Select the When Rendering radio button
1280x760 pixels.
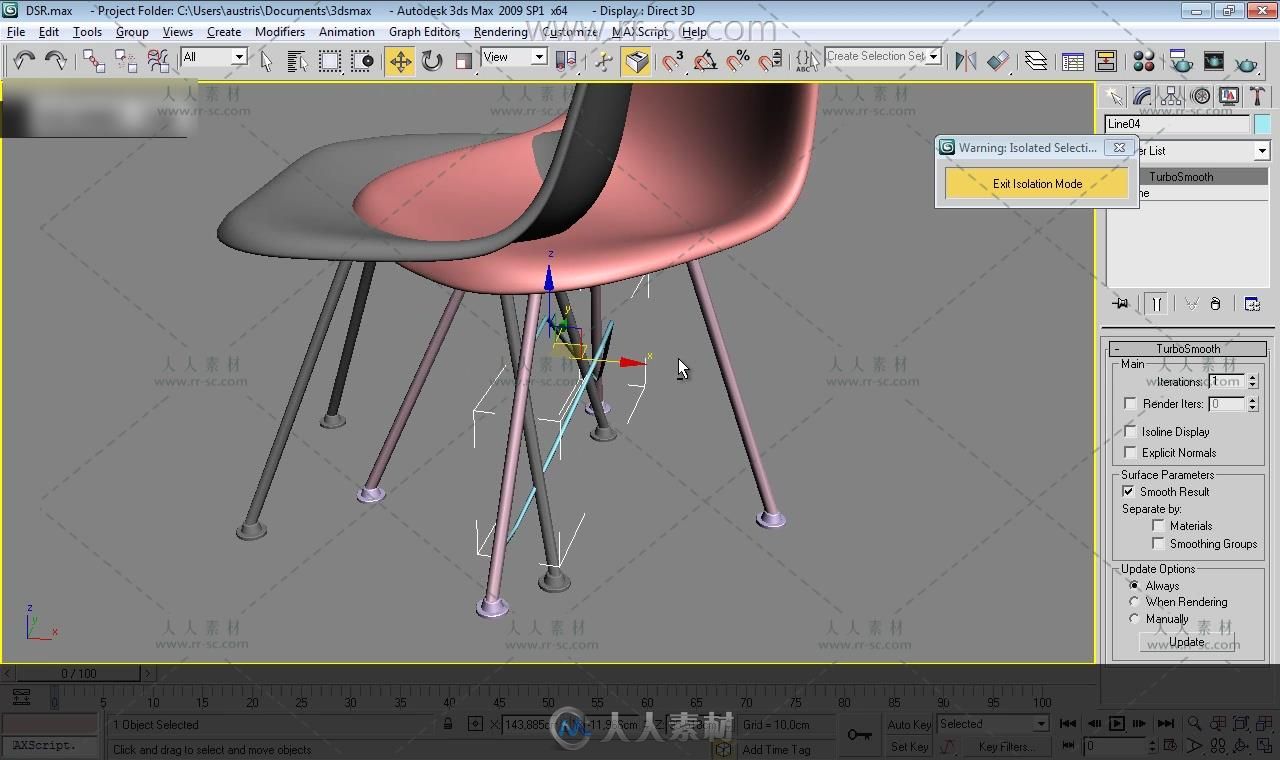pyautogui.click(x=1134, y=602)
